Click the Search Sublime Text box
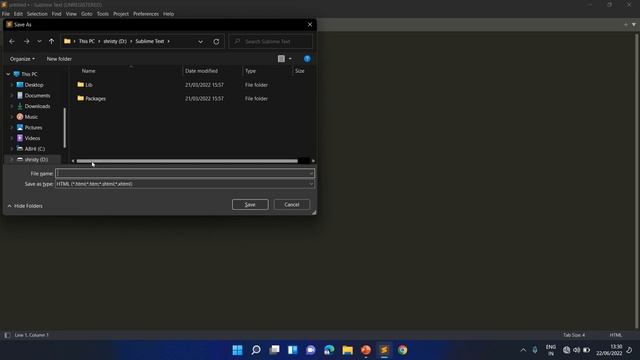This screenshot has width=640, height=360. point(271,41)
